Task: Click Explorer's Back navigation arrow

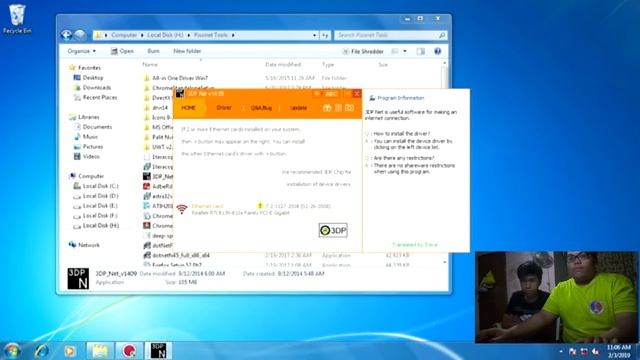Action: point(67,36)
